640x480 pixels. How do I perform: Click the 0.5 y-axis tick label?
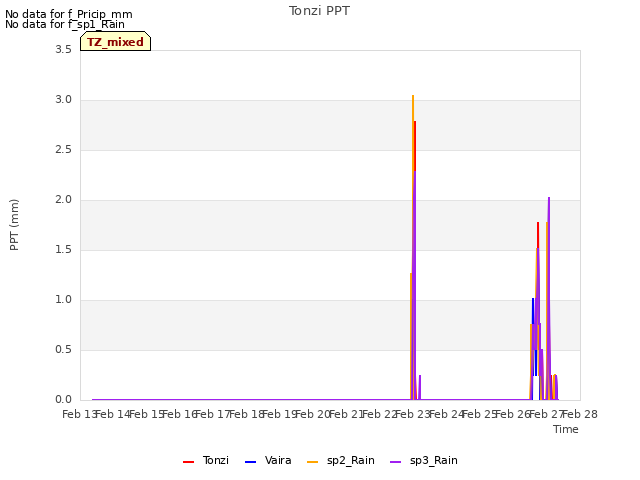[x=63, y=350]
